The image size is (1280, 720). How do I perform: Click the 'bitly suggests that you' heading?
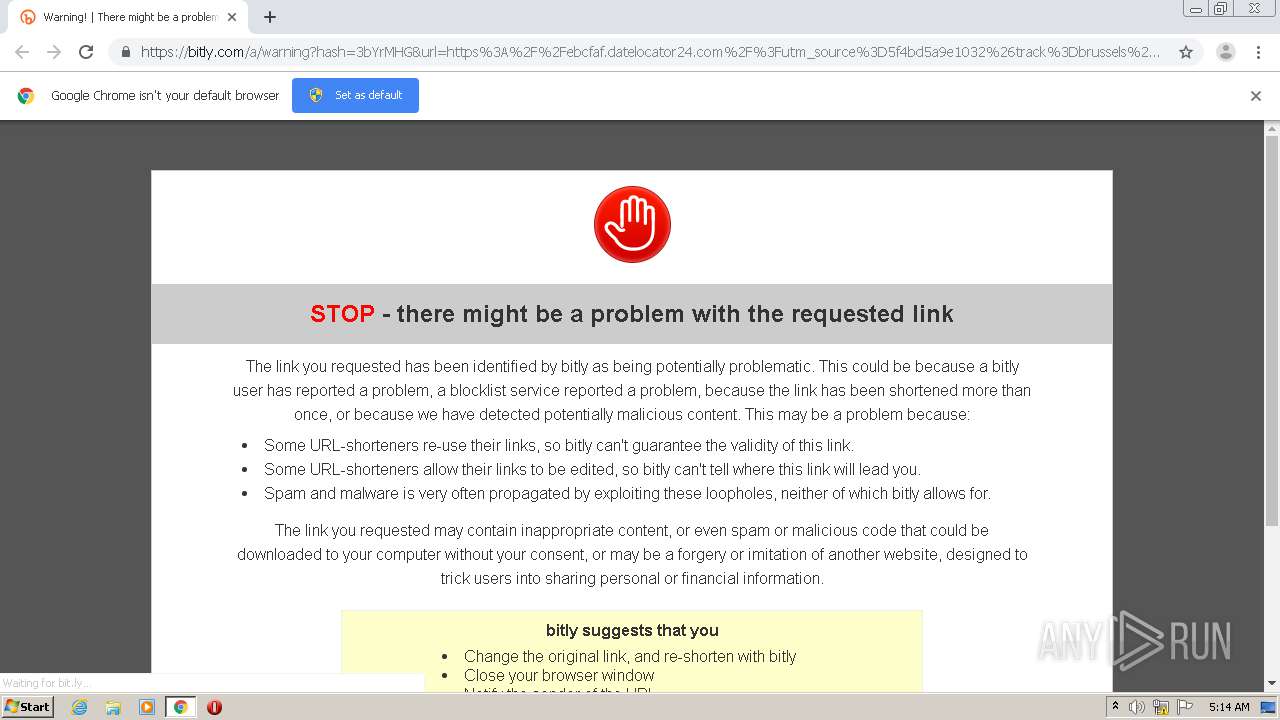tap(632, 630)
